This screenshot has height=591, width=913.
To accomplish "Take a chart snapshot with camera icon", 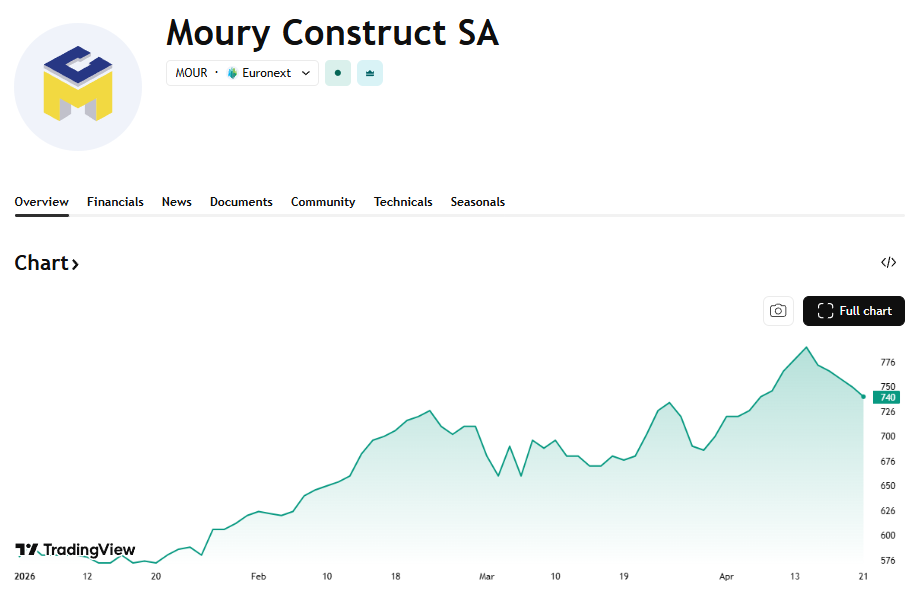I will (x=778, y=311).
